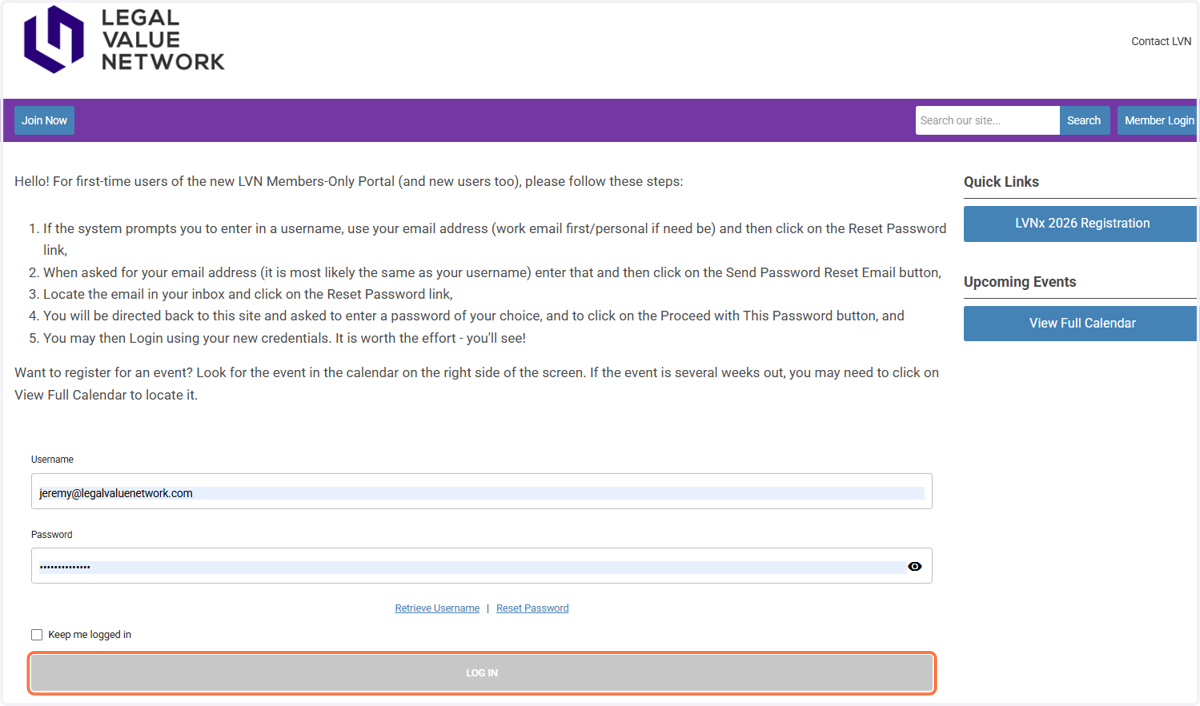The image size is (1200, 706).
Task: Open the Member Login button
Action: (x=1158, y=120)
